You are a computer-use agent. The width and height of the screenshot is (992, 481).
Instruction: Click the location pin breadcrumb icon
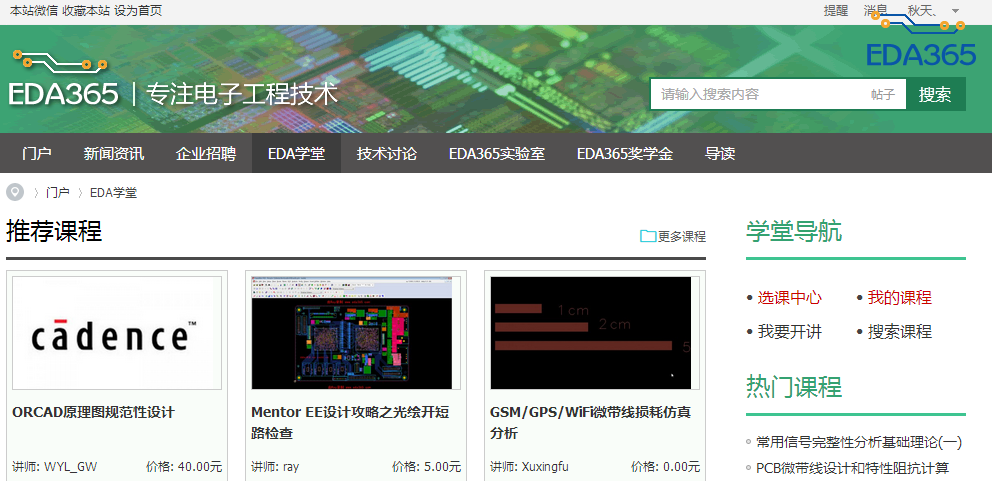[x=15, y=192]
